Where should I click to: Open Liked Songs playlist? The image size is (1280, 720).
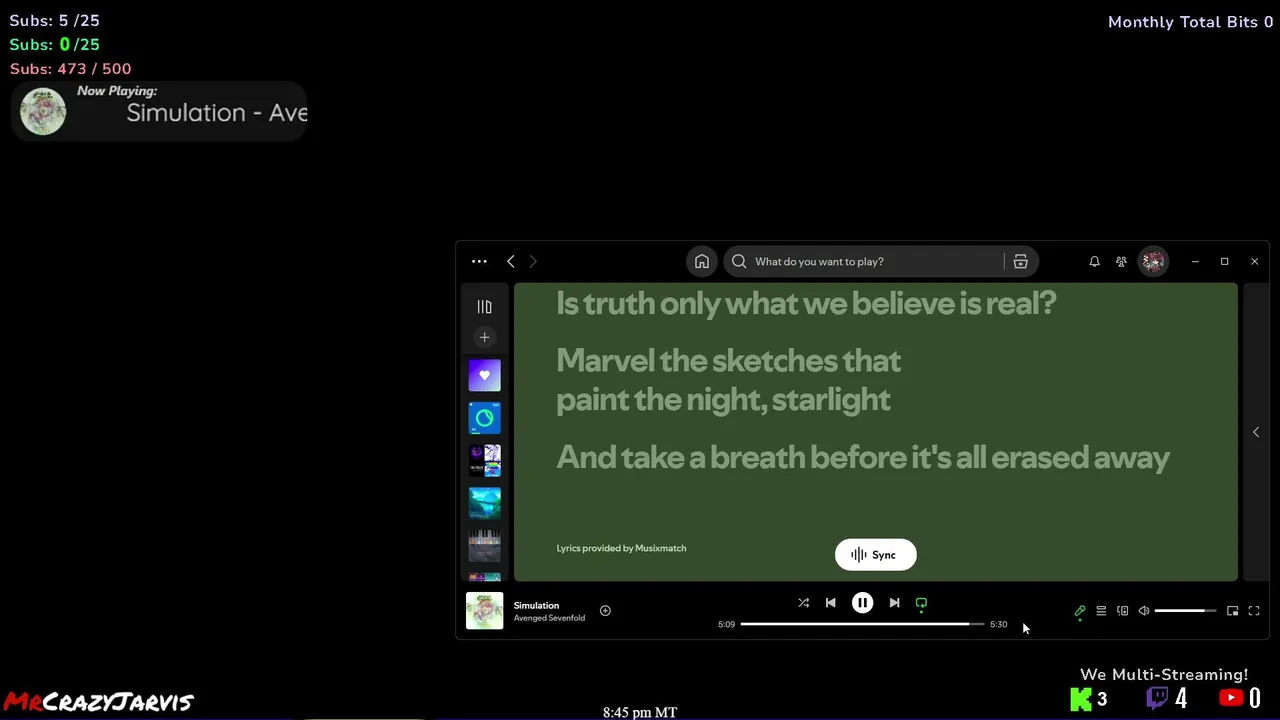(x=484, y=376)
